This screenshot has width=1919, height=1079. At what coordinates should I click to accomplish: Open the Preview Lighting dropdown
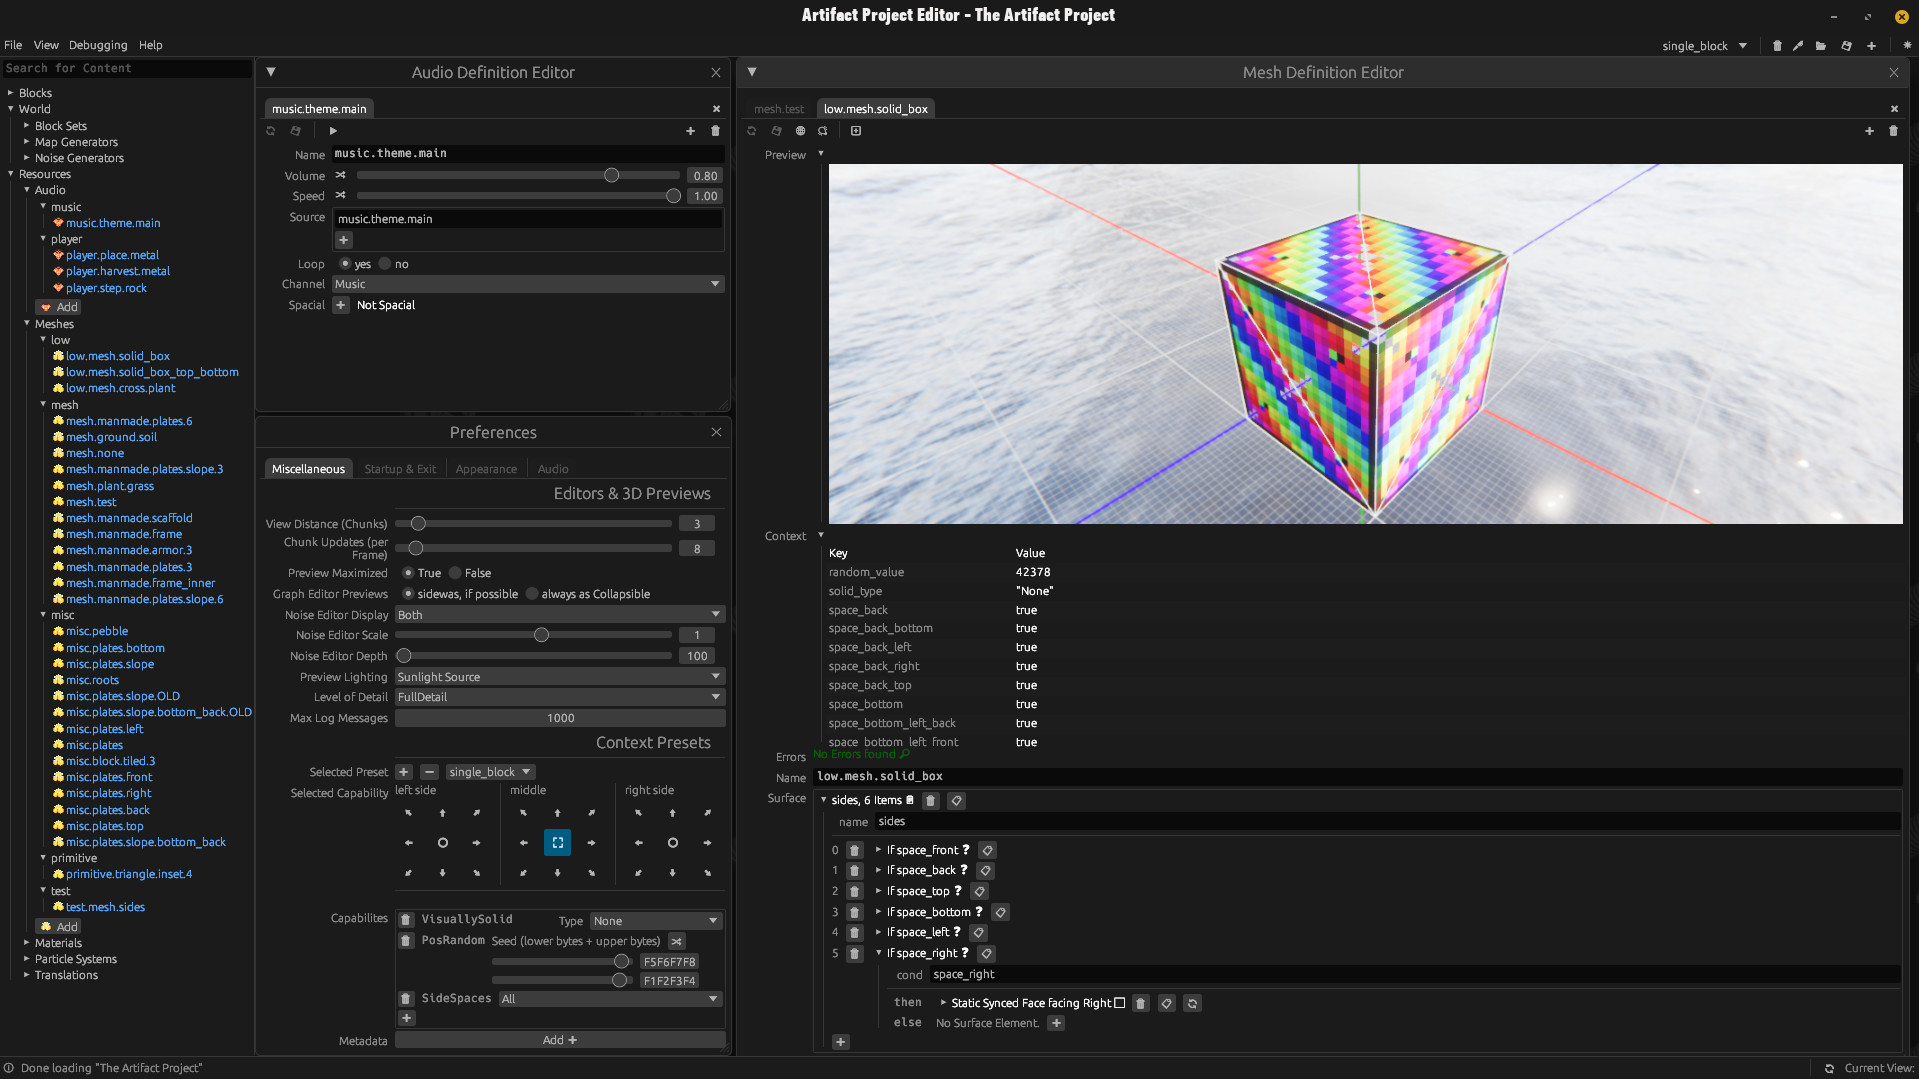[559, 677]
